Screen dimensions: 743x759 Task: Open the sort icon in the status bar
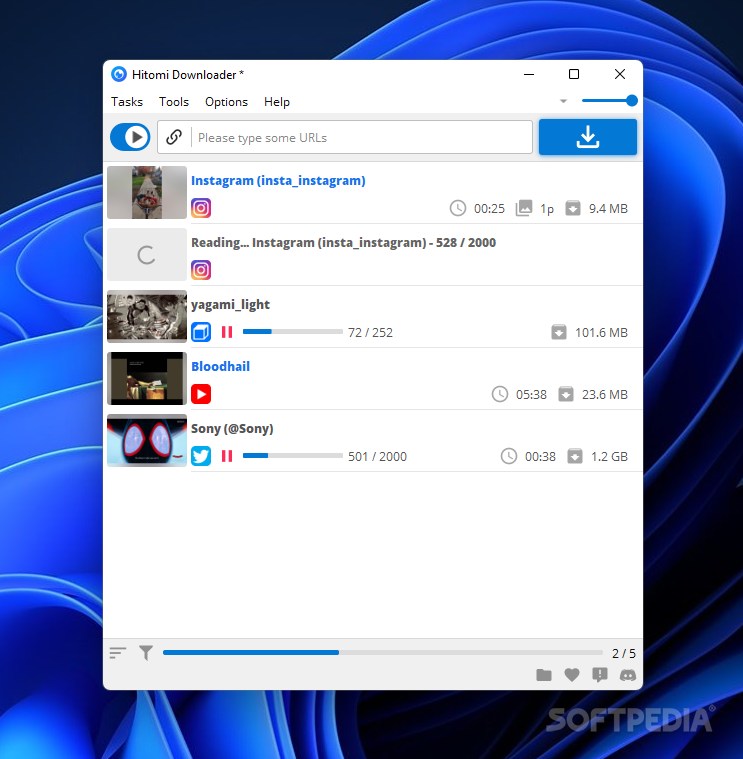(118, 653)
